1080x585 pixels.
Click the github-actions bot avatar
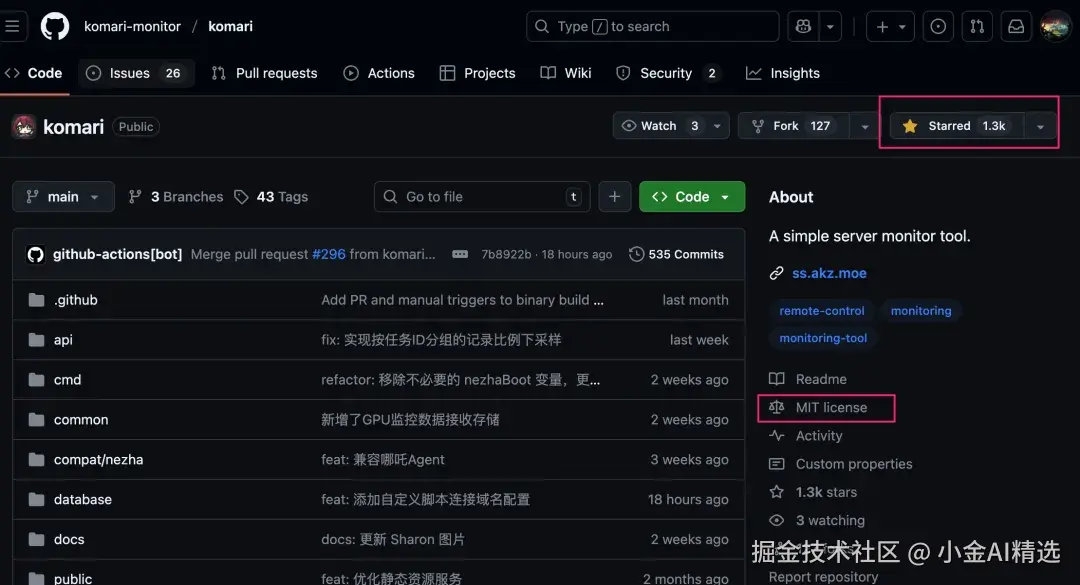(35, 254)
